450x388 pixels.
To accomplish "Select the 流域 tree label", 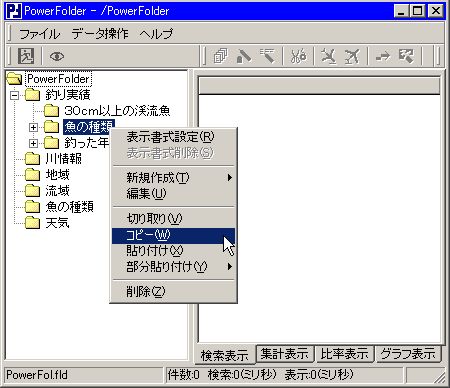I will tap(57, 191).
